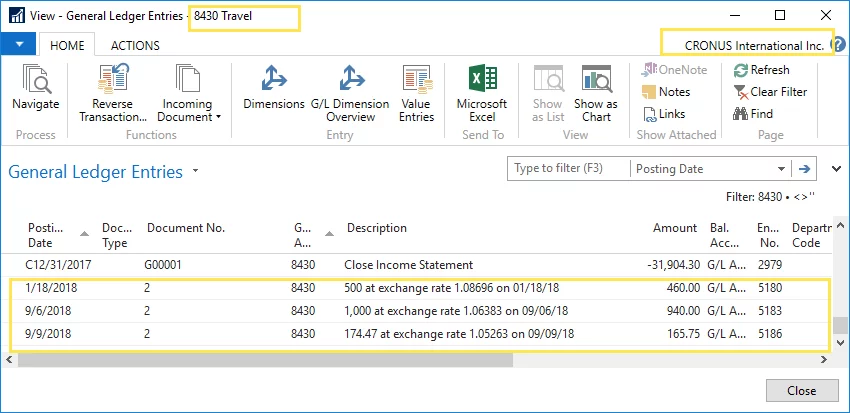850x413 pixels.
Task: Click the Type to filter input box
Action: click(568, 169)
